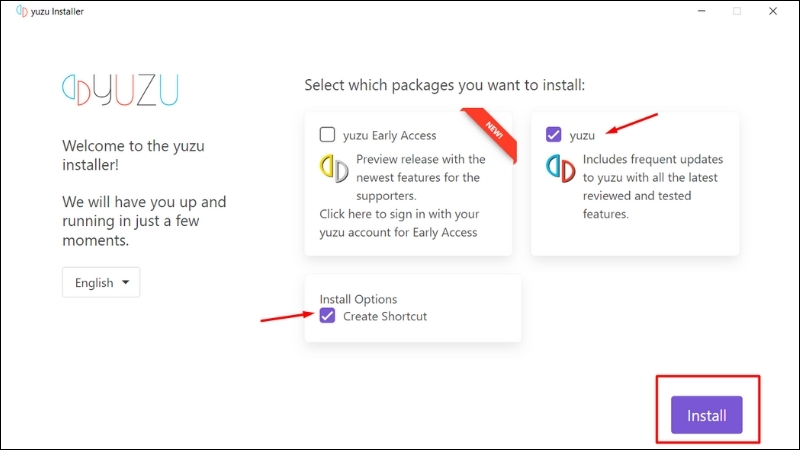Viewport: 800px width, 450px height.
Task: Click the yellow yuzu Early Access icon
Action: click(334, 168)
